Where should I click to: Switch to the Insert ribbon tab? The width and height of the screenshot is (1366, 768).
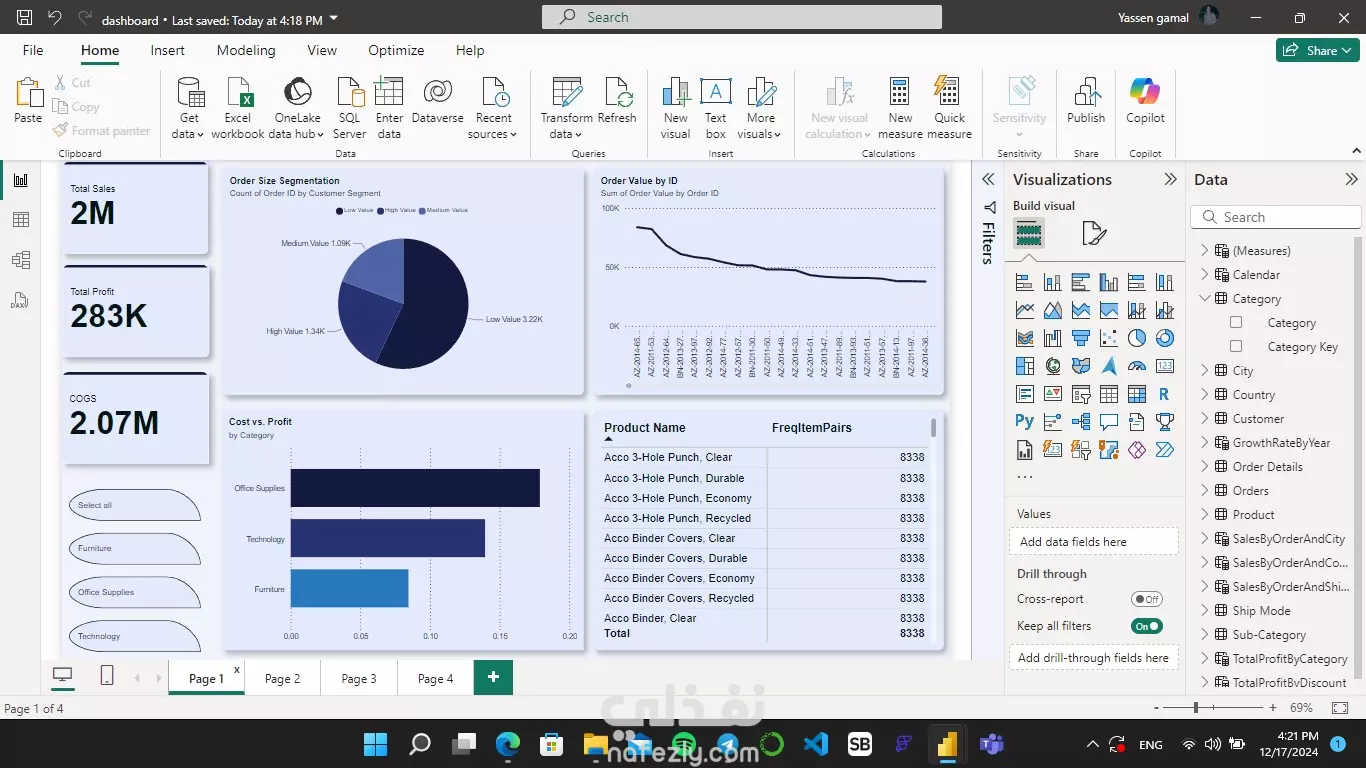tap(168, 50)
